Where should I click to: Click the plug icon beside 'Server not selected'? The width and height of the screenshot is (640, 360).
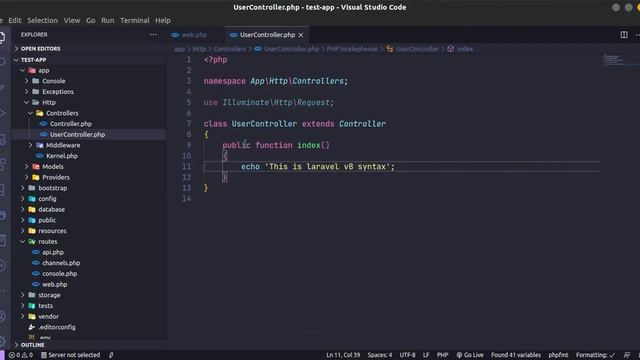click(111, 355)
